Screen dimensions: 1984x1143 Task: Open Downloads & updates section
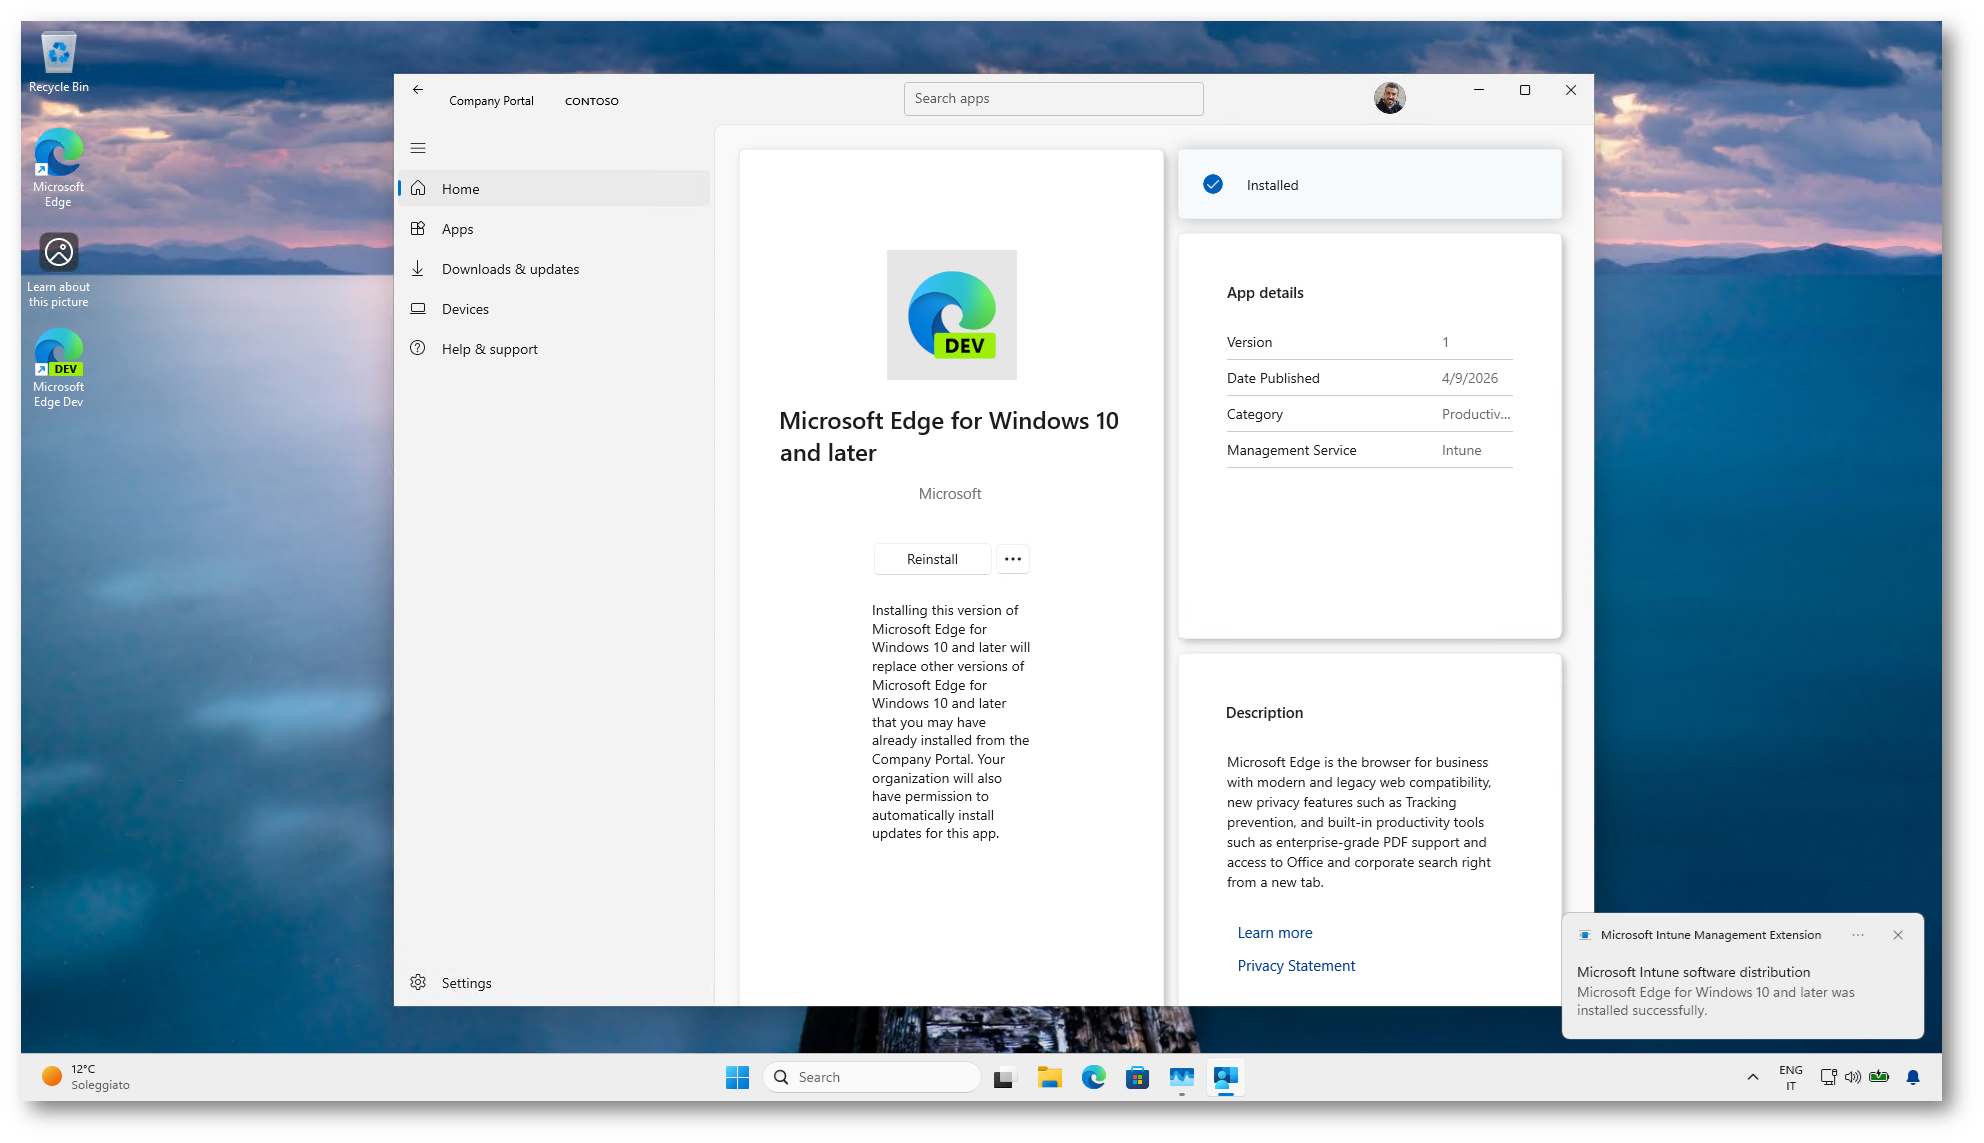click(x=510, y=269)
